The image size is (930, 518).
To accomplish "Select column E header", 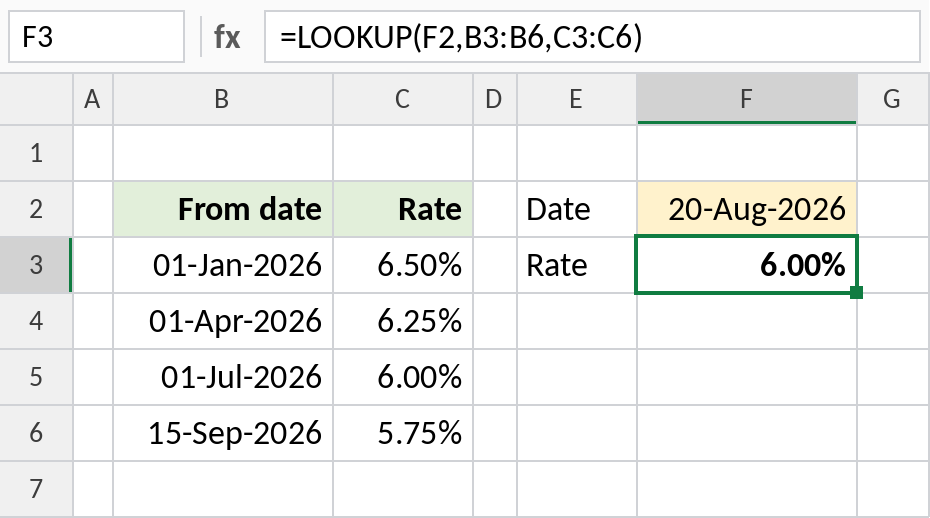I will pos(577,99).
